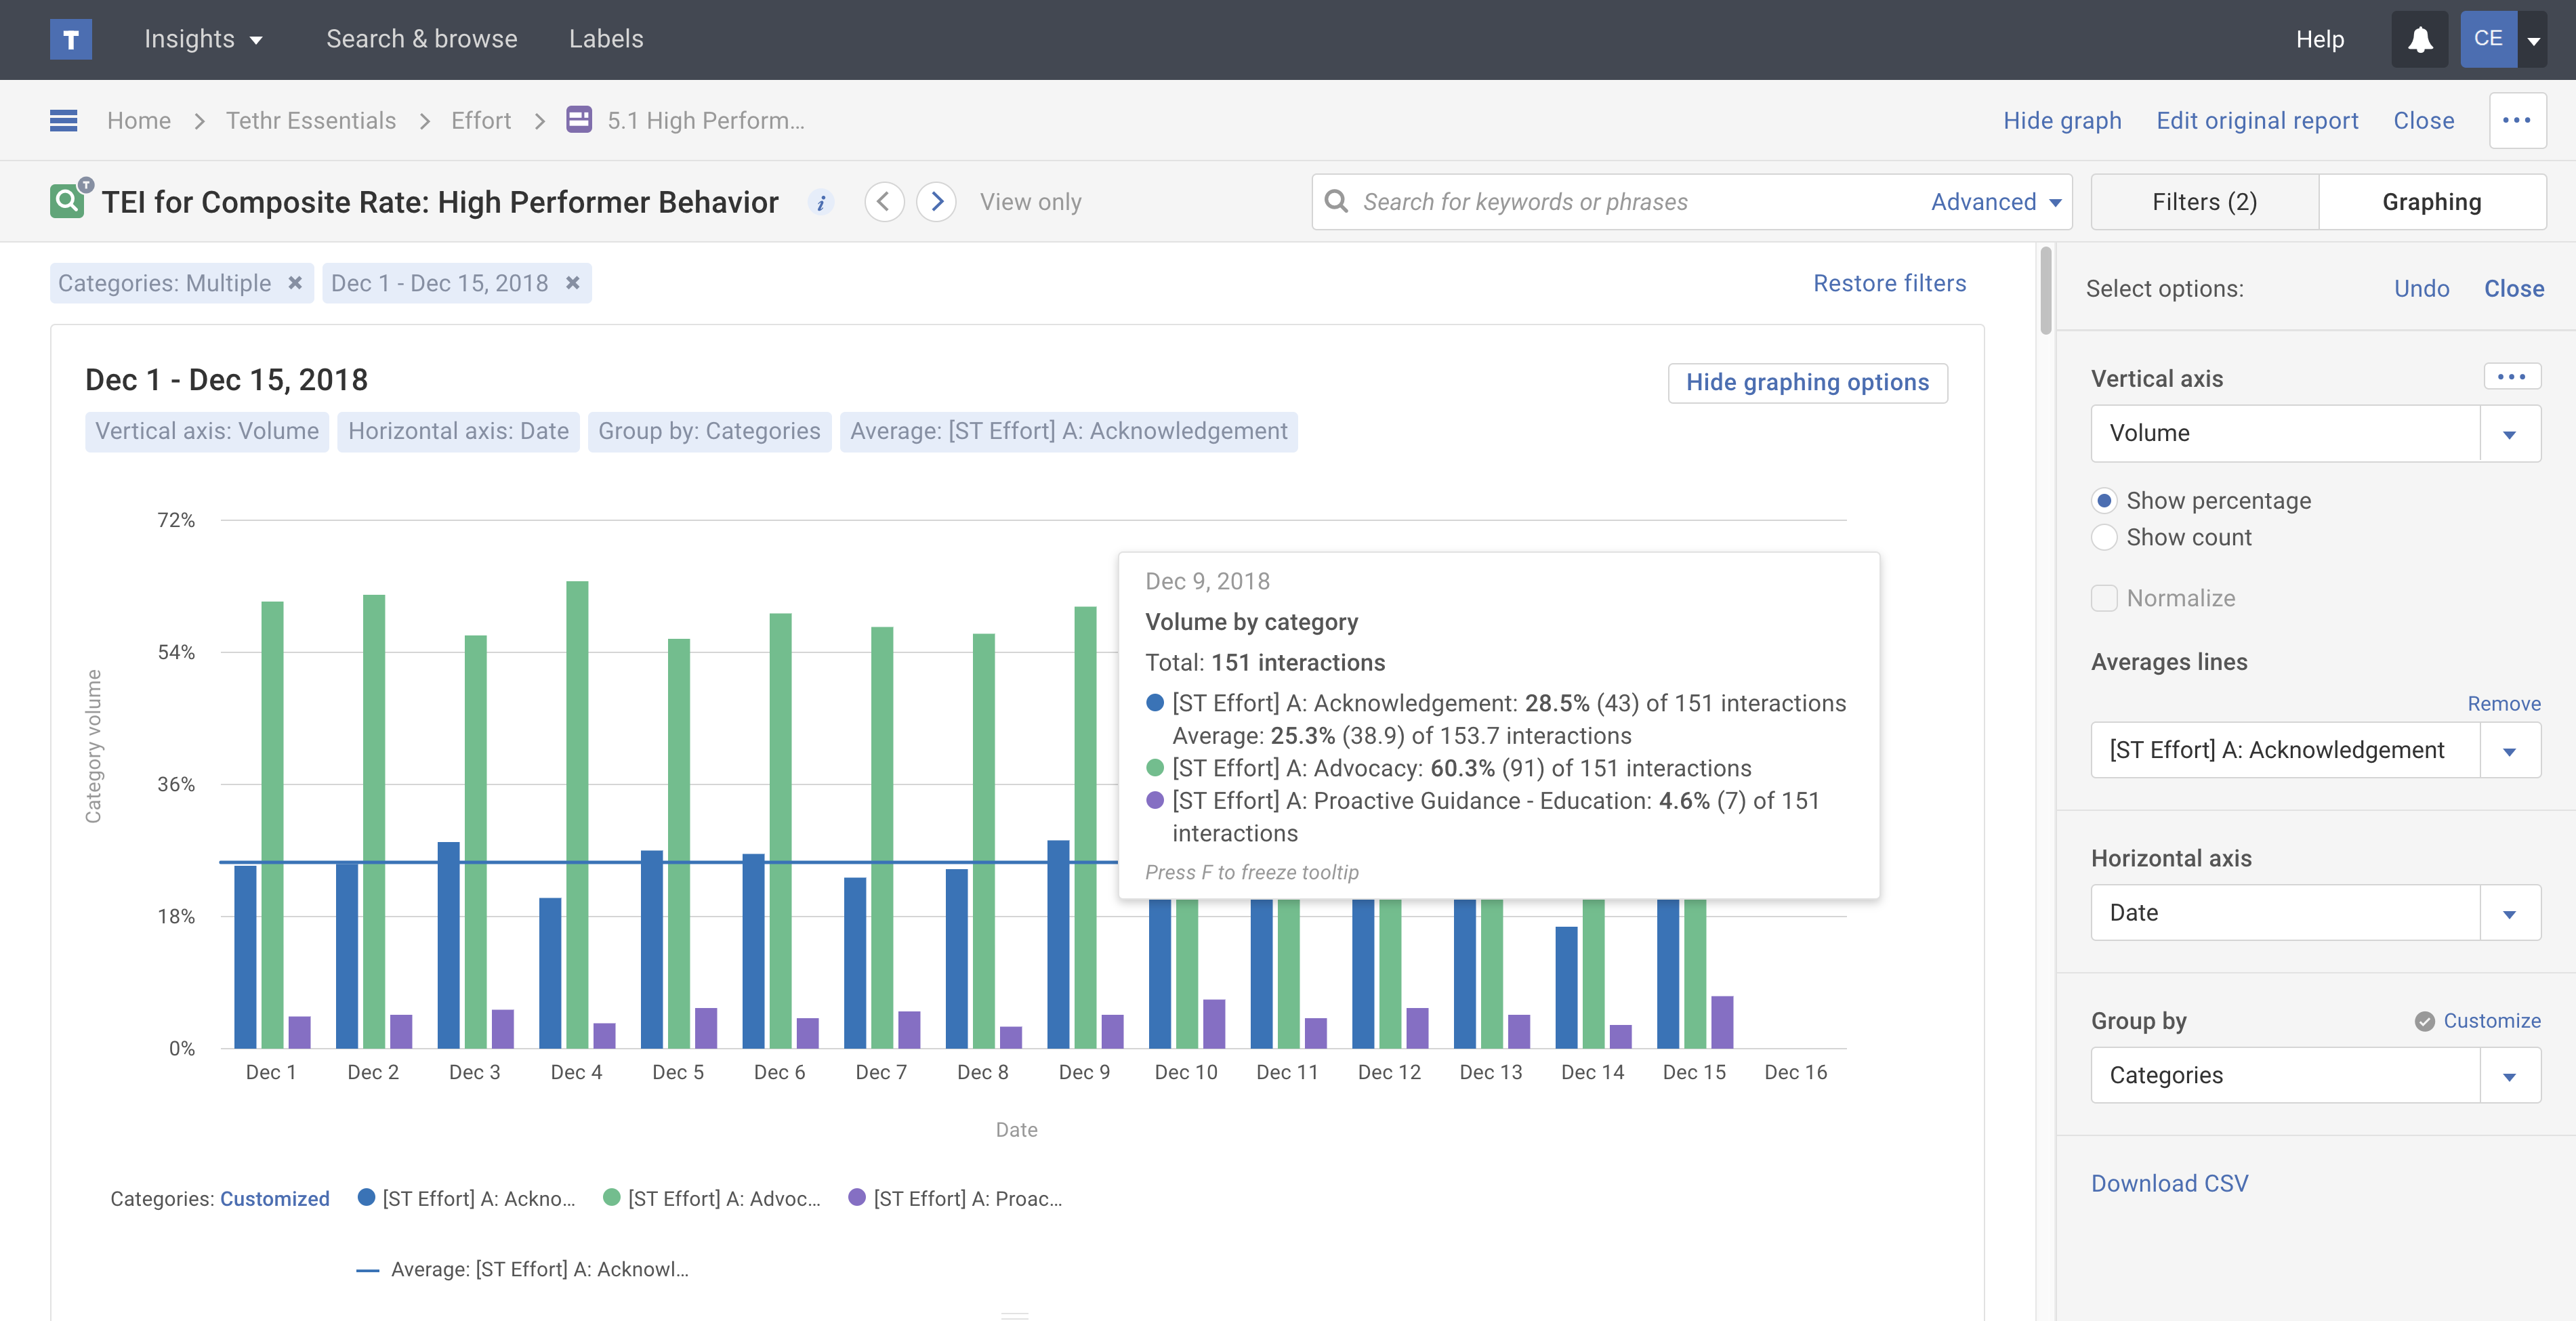Go to previous report arrow
Viewport: 2576px width, 1321px height.
pos(884,202)
